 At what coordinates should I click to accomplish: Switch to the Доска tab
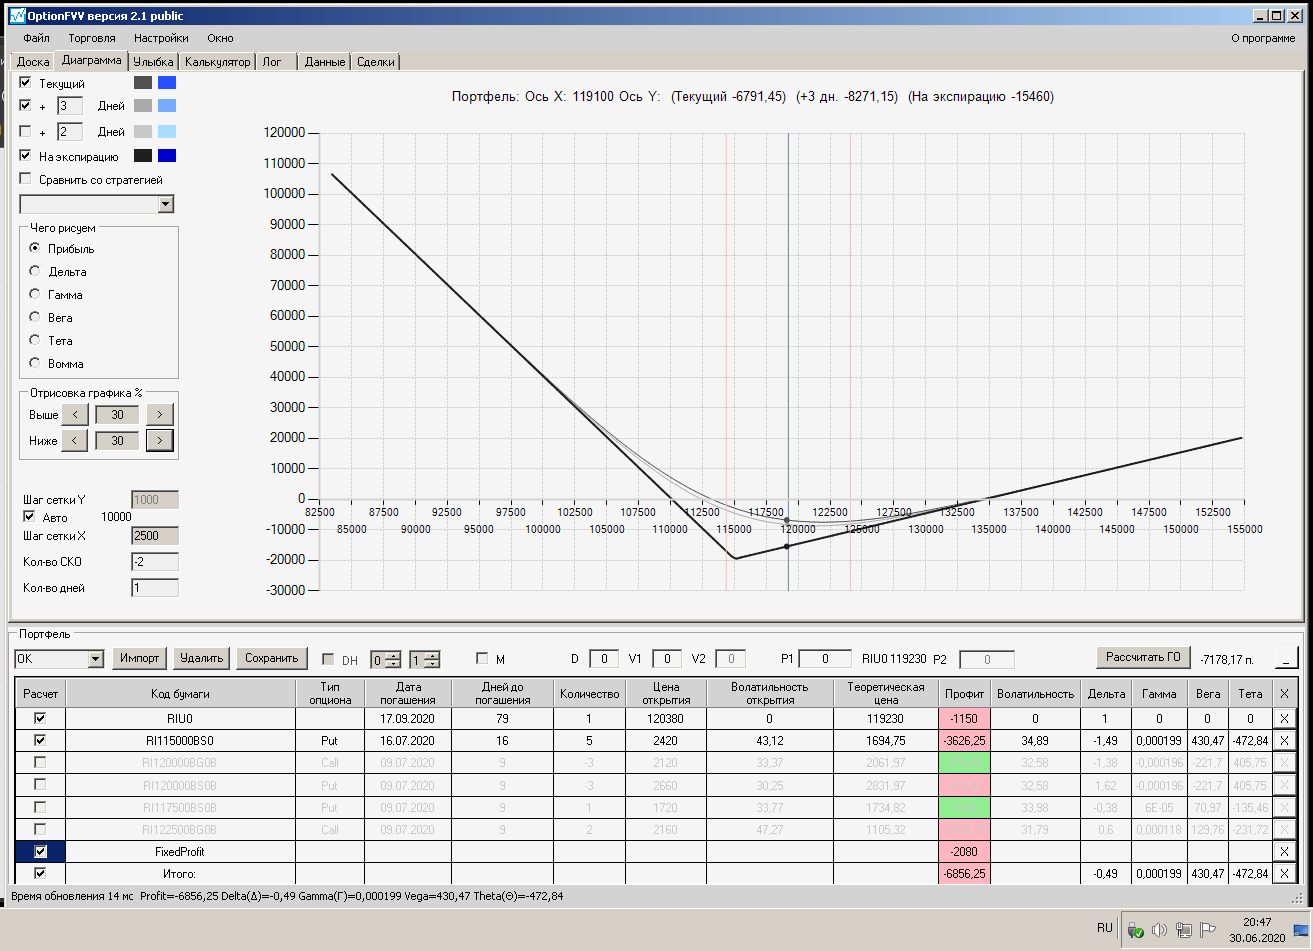tap(33, 62)
